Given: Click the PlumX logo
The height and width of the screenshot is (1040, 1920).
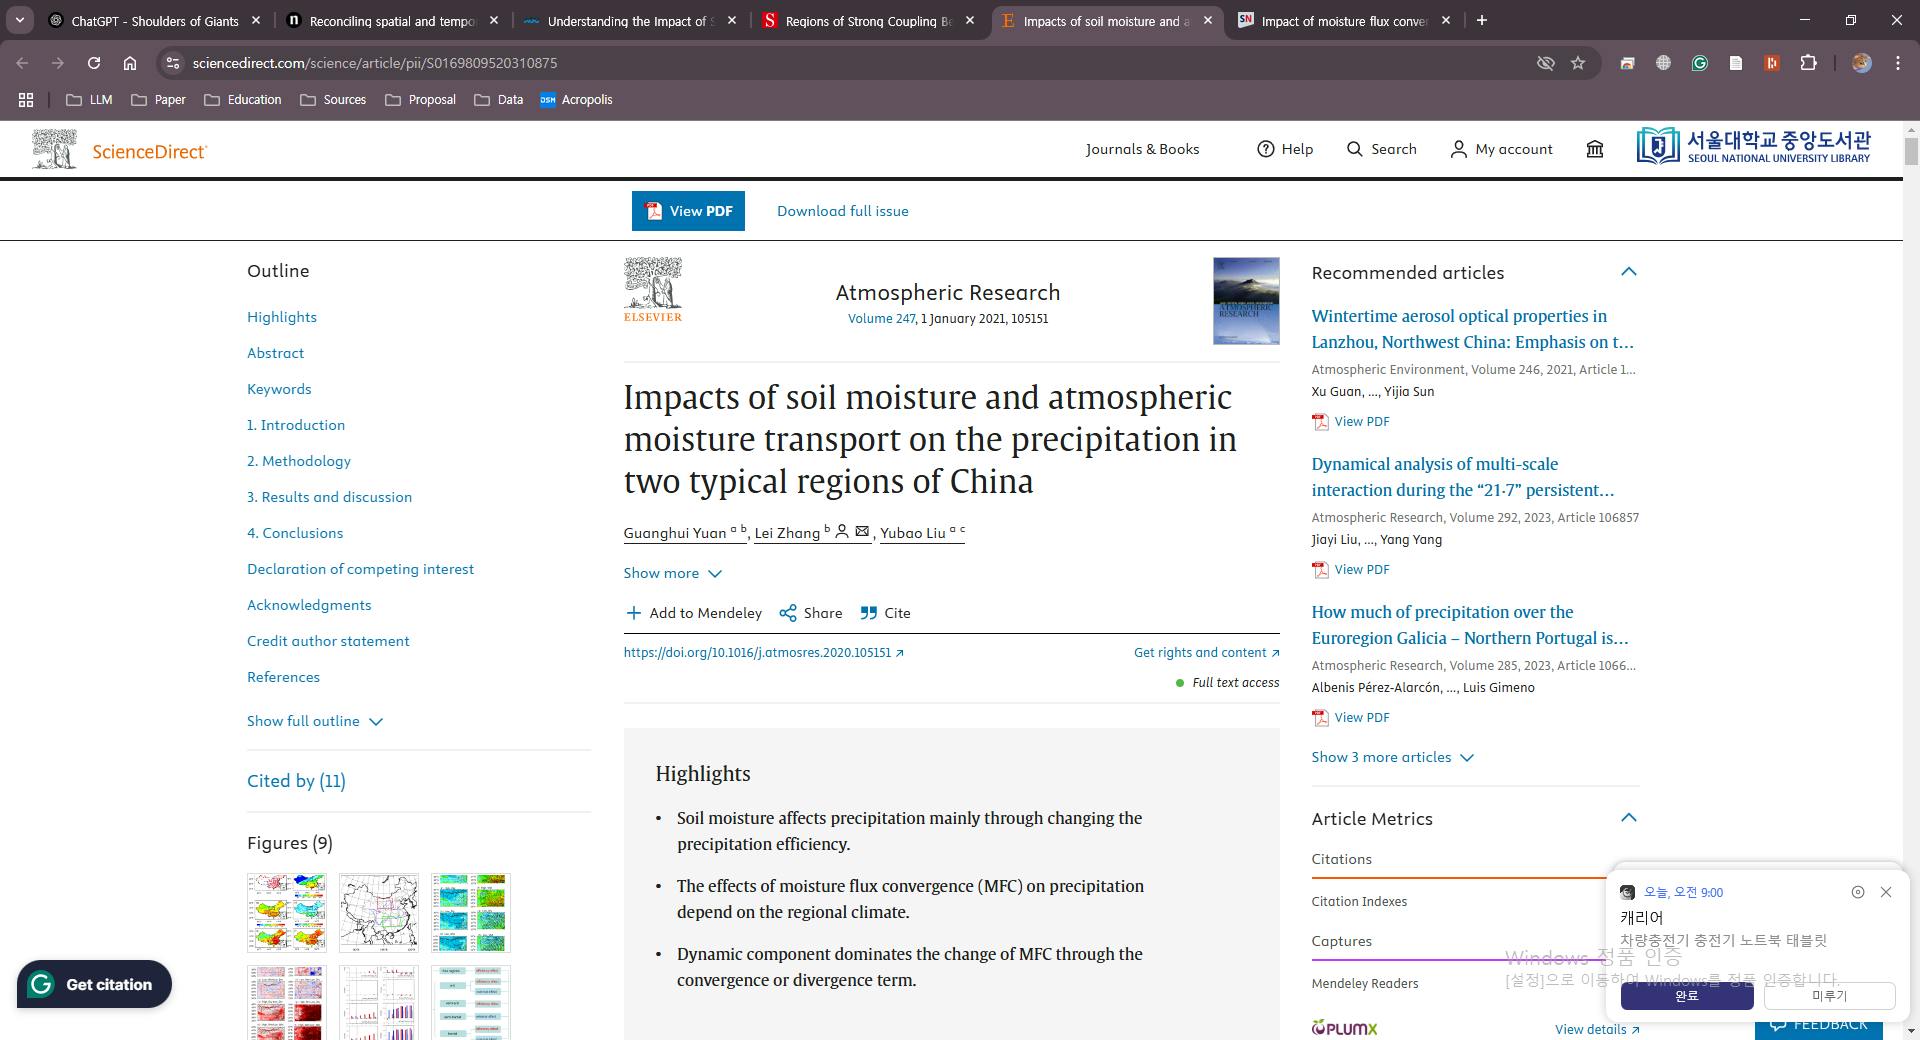Looking at the screenshot, I should [1344, 1027].
